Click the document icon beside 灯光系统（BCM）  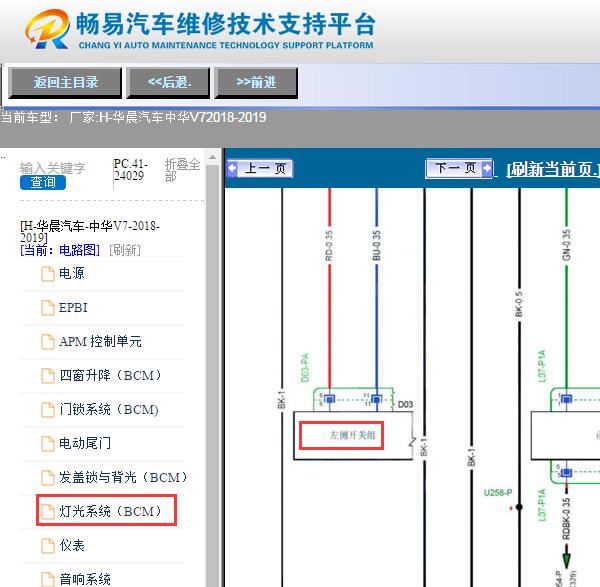(48, 512)
